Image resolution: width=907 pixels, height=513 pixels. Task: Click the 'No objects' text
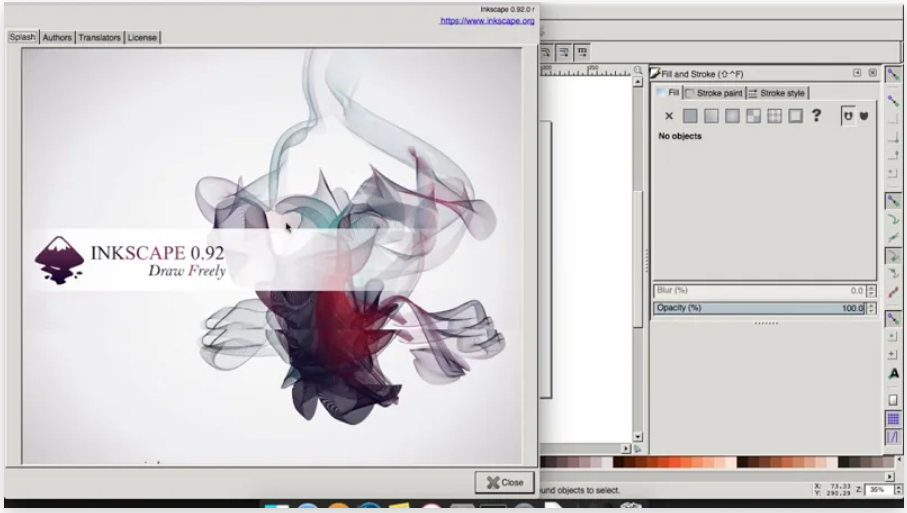(x=680, y=136)
